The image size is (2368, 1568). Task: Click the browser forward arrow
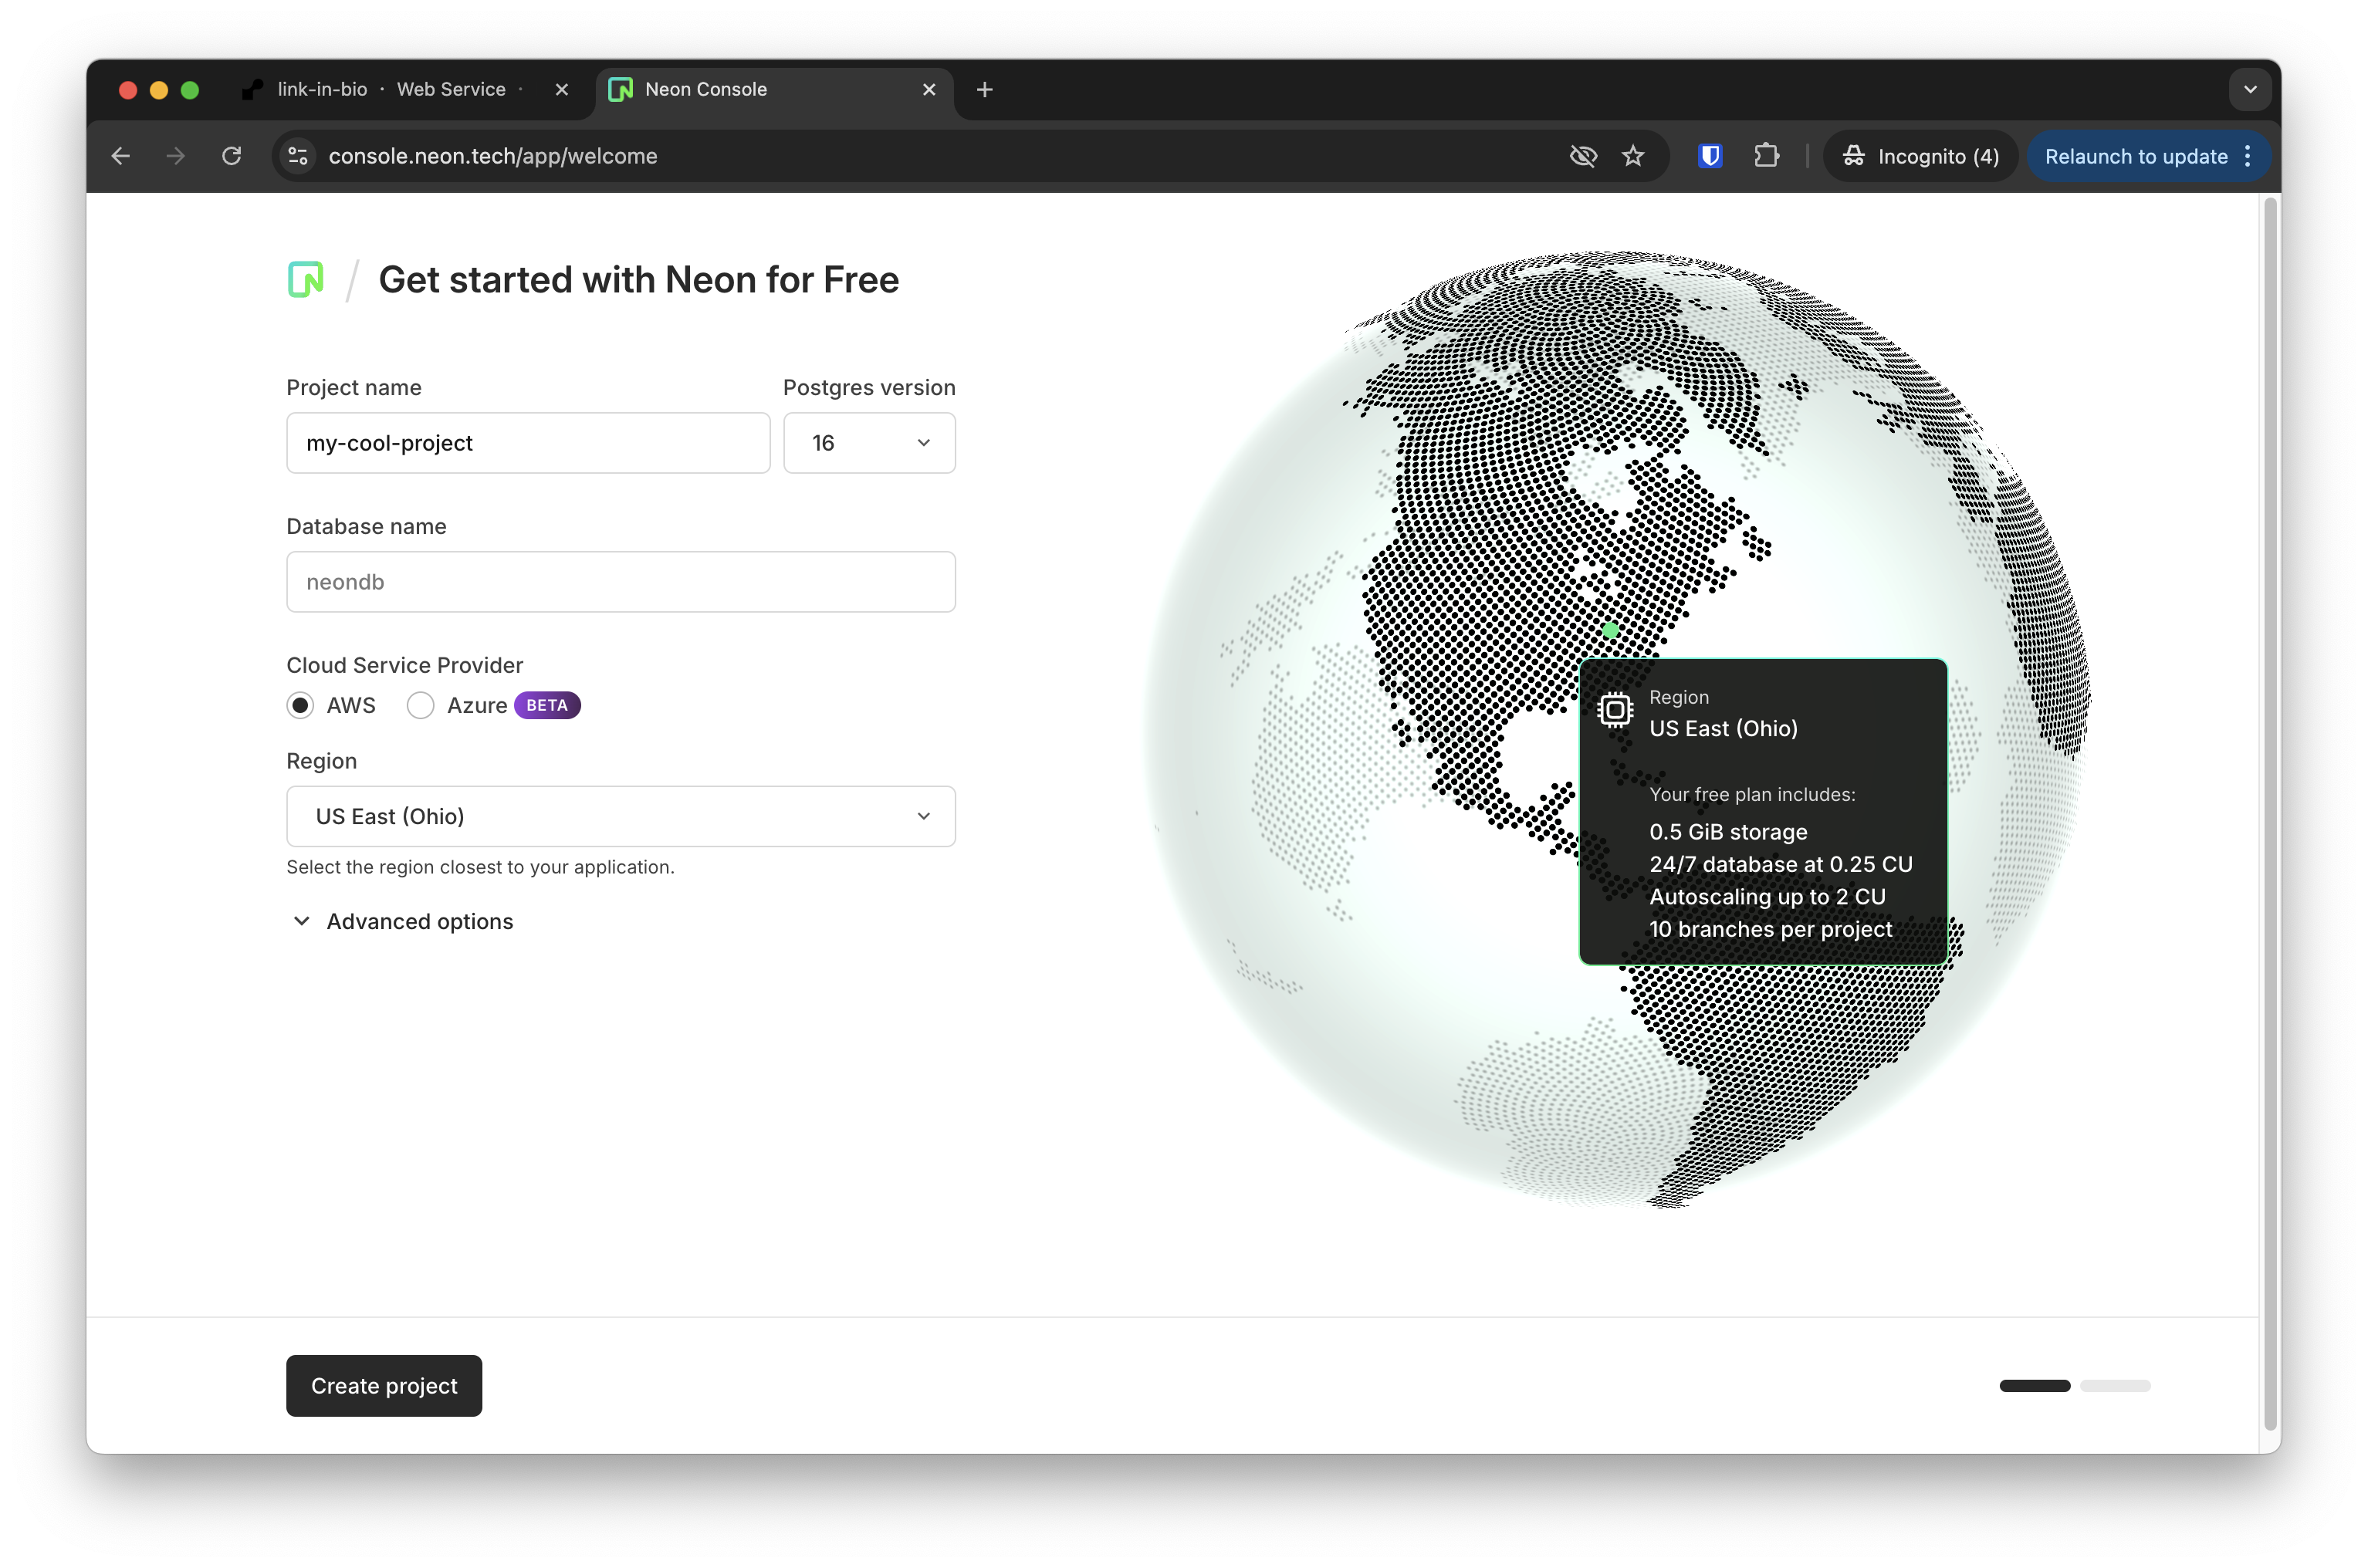(176, 156)
